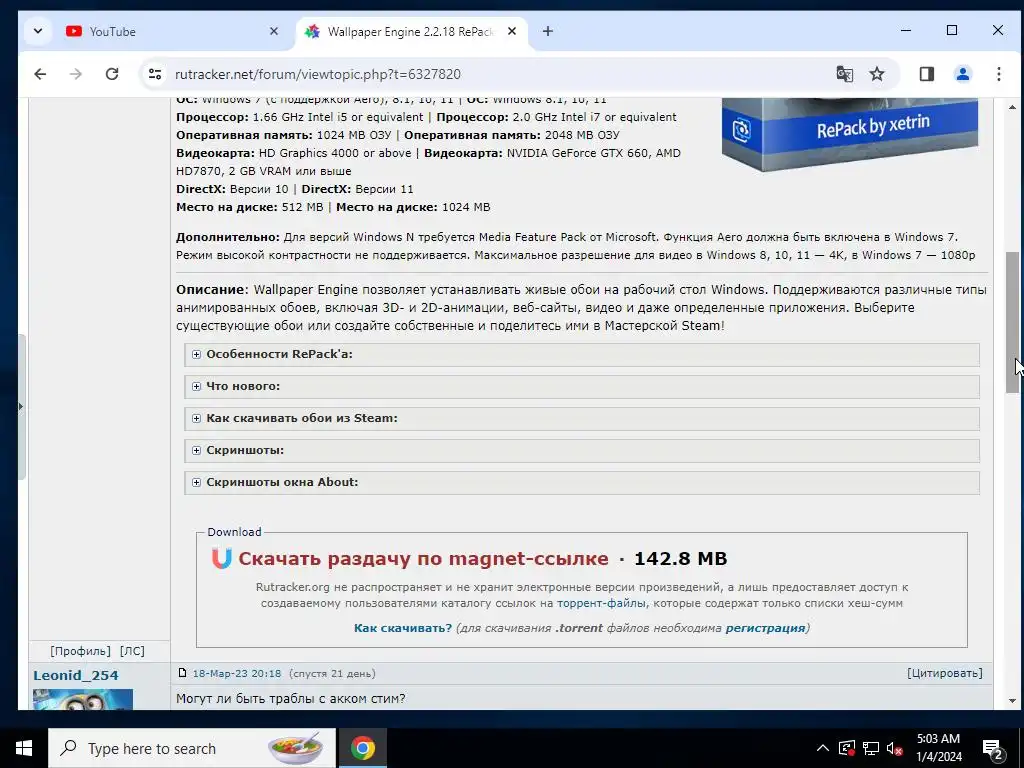1024x768 pixels.
Task: Click the [Цитировать] quote button
Action: pos(944,673)
